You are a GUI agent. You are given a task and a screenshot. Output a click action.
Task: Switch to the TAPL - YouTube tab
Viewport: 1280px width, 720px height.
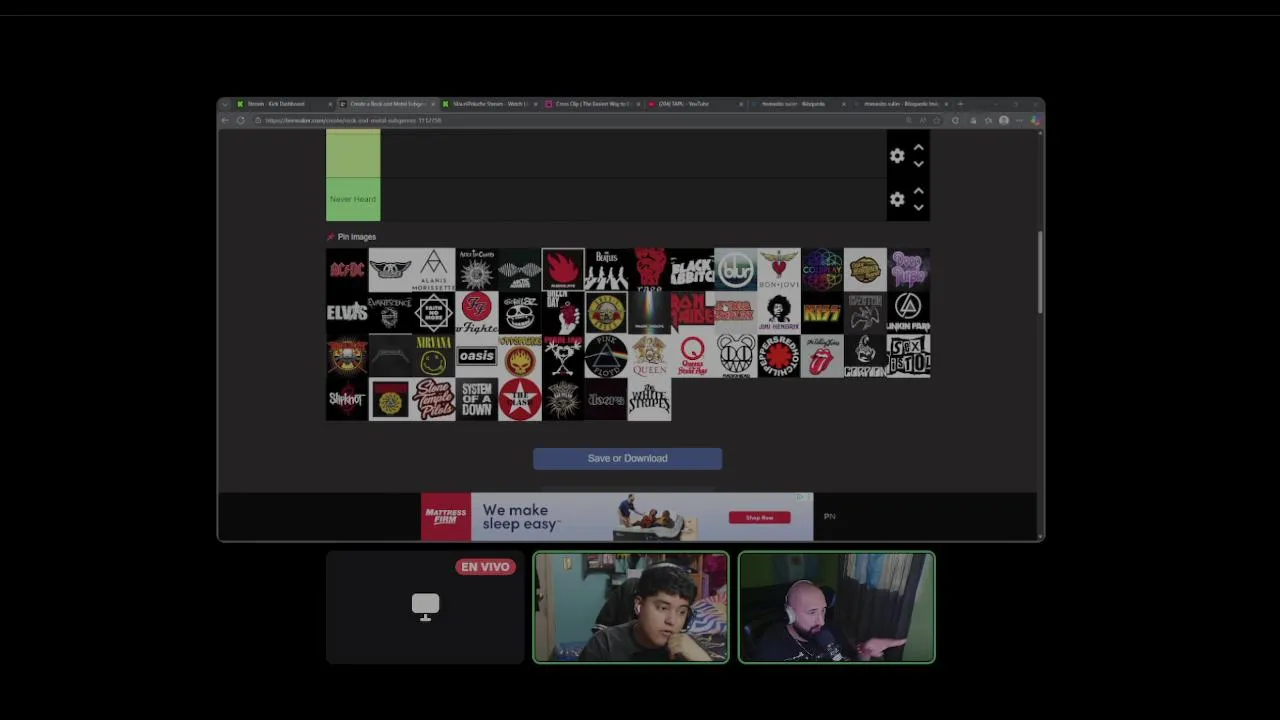pos(695,104)
